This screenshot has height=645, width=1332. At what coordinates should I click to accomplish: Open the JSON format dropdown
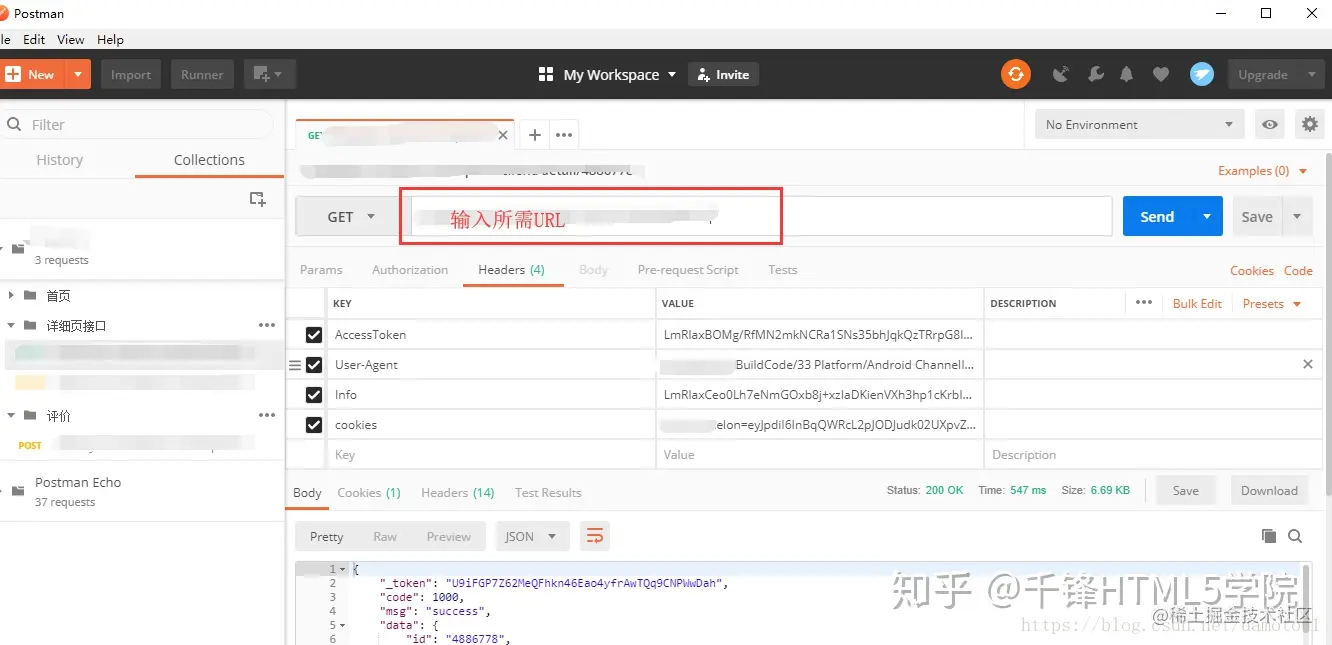[532, 536]
